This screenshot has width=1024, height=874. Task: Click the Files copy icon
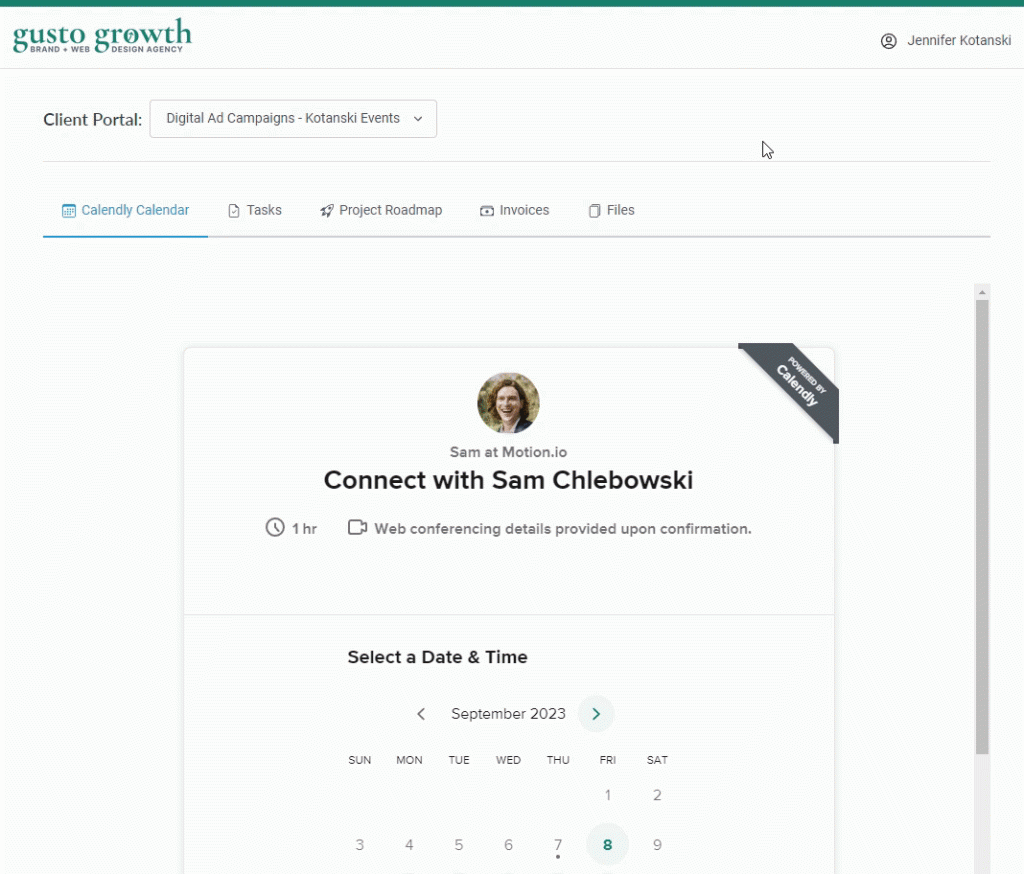(x=594, y=210)
